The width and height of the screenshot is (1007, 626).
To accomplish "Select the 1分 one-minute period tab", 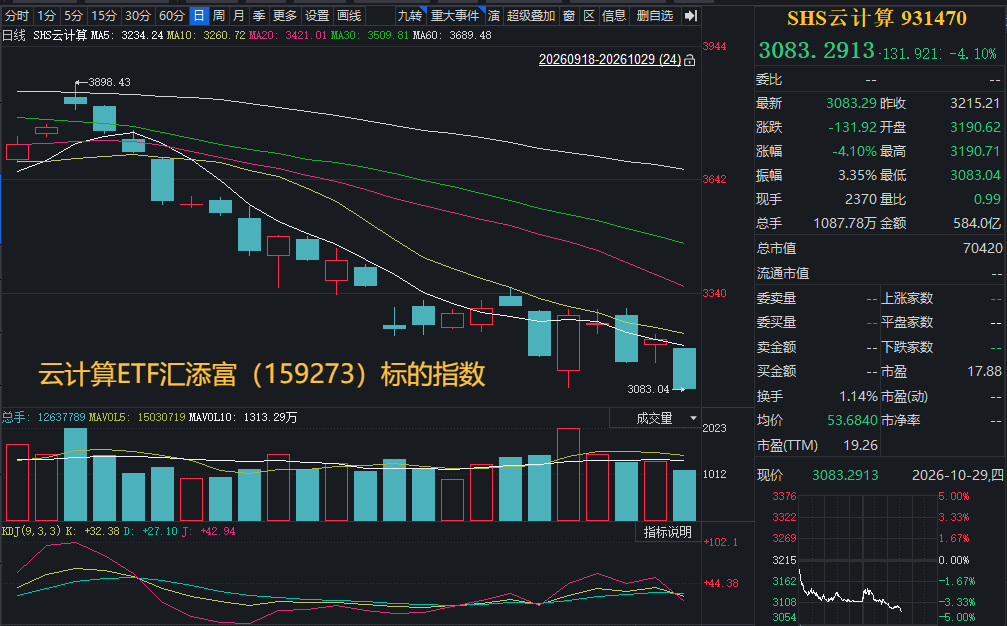I will (x=46, y=15).
